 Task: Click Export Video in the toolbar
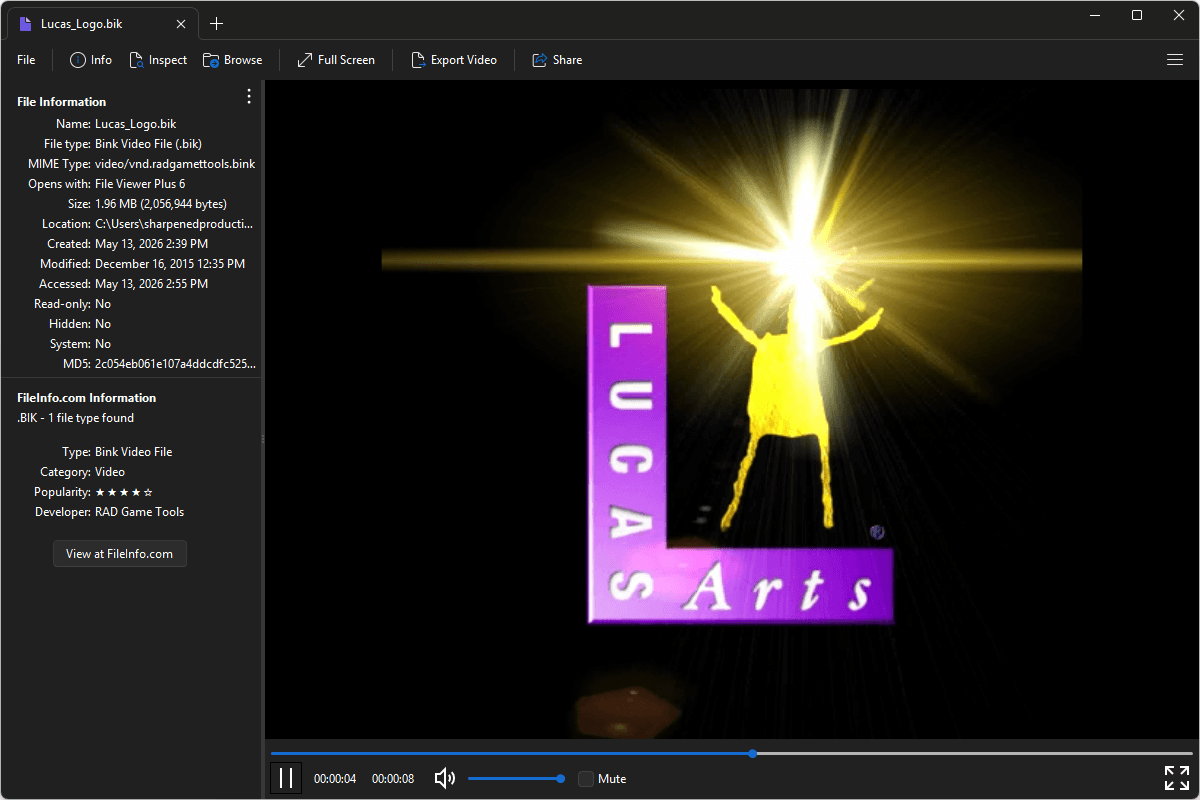click(x=454, y=60)
